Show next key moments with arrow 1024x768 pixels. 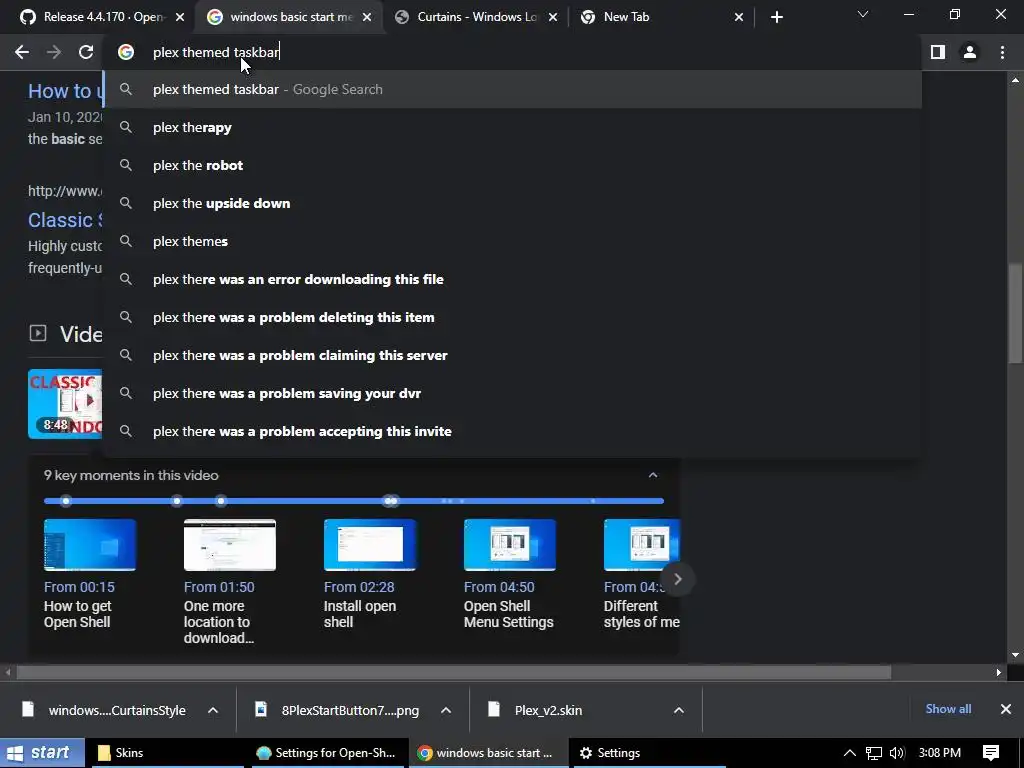678,579
